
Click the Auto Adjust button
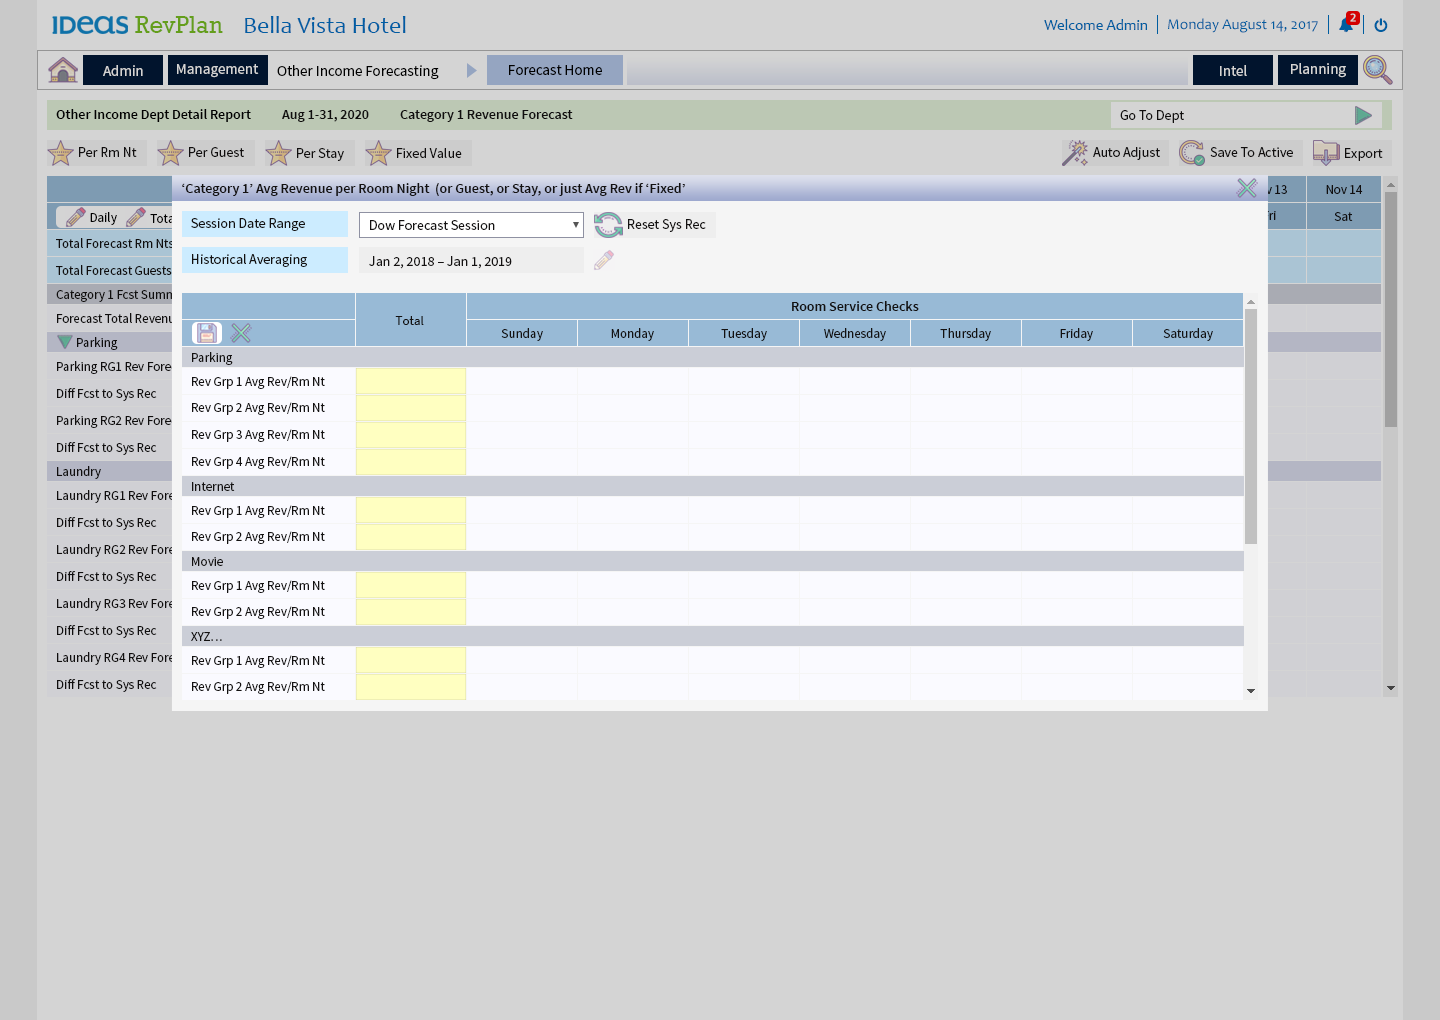pos(1114,153)
